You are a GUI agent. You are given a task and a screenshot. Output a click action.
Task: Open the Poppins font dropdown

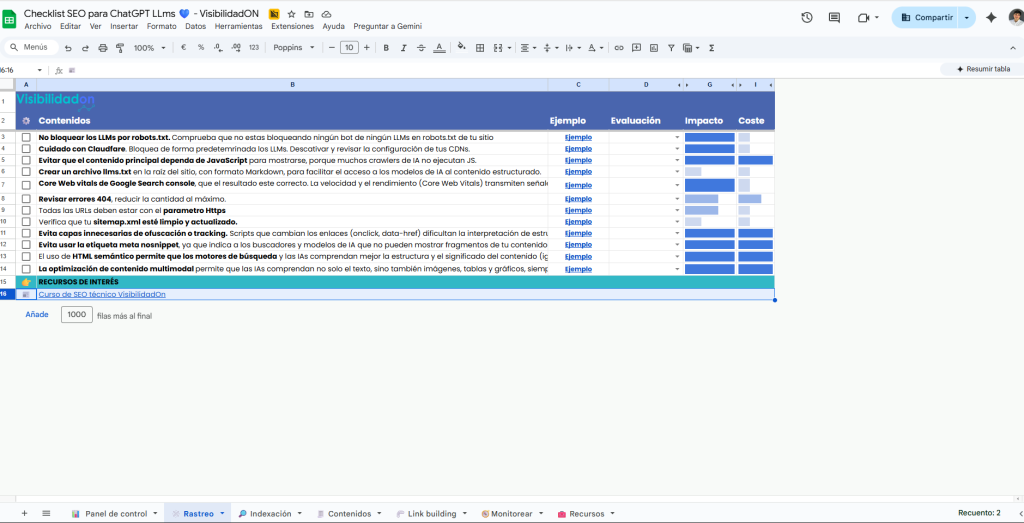294,47
